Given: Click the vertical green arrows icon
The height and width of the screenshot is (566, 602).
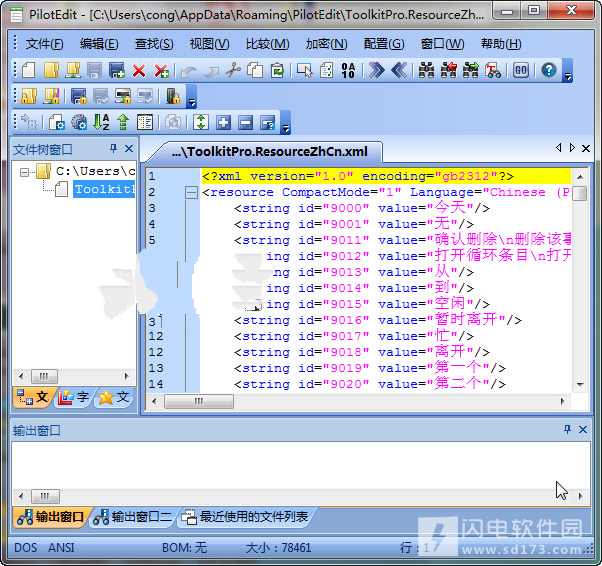Looking at the screenshot, I should (201, 122).
